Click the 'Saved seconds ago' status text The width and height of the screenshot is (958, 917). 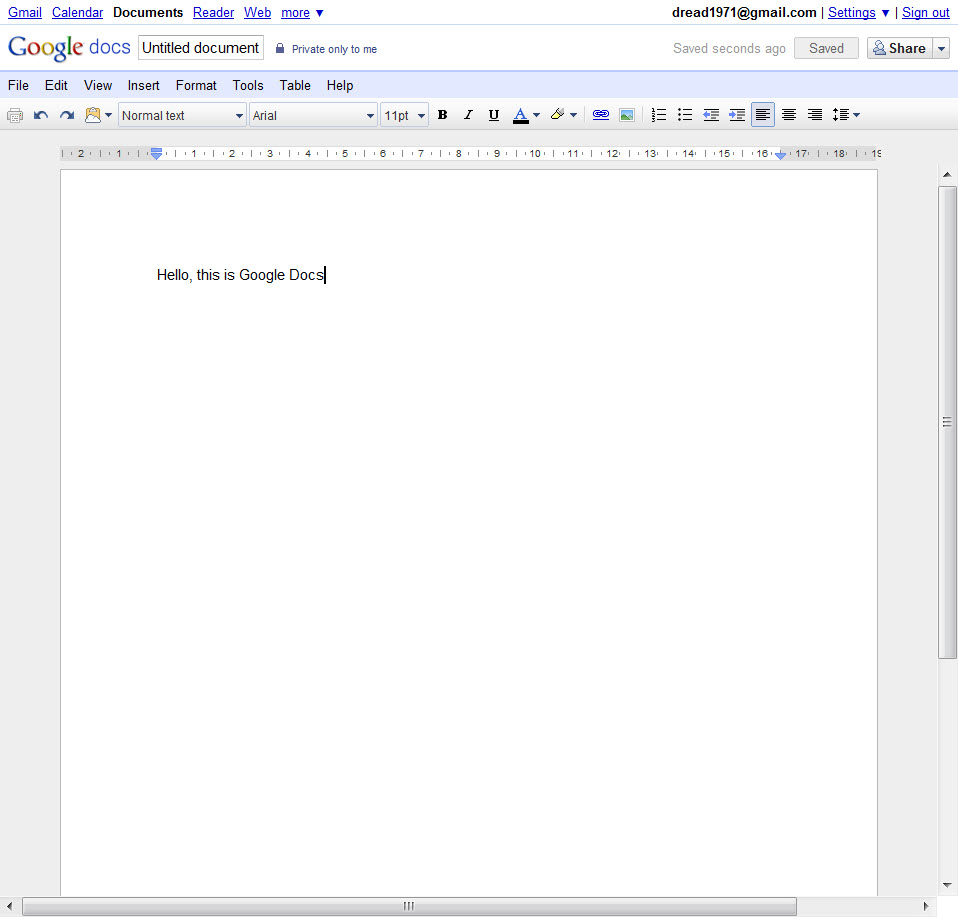(729, 49)
